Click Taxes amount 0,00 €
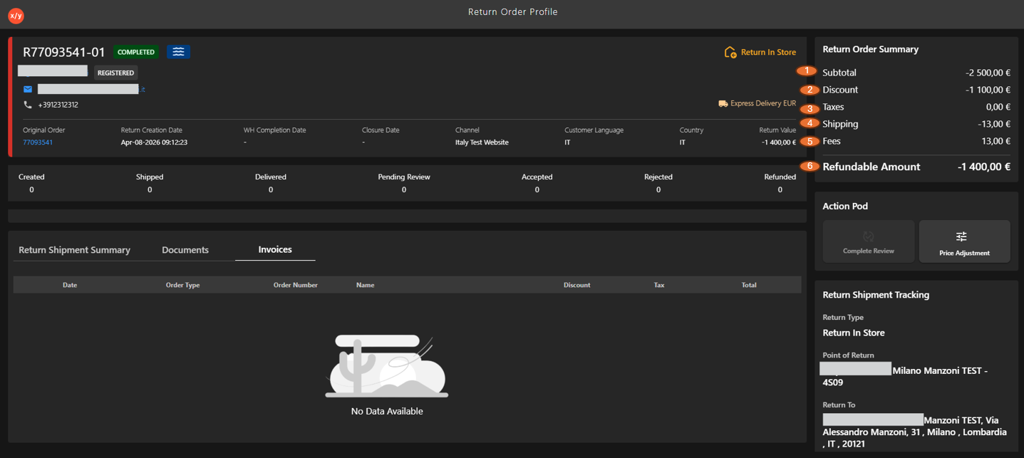 (x=999, y=107)
